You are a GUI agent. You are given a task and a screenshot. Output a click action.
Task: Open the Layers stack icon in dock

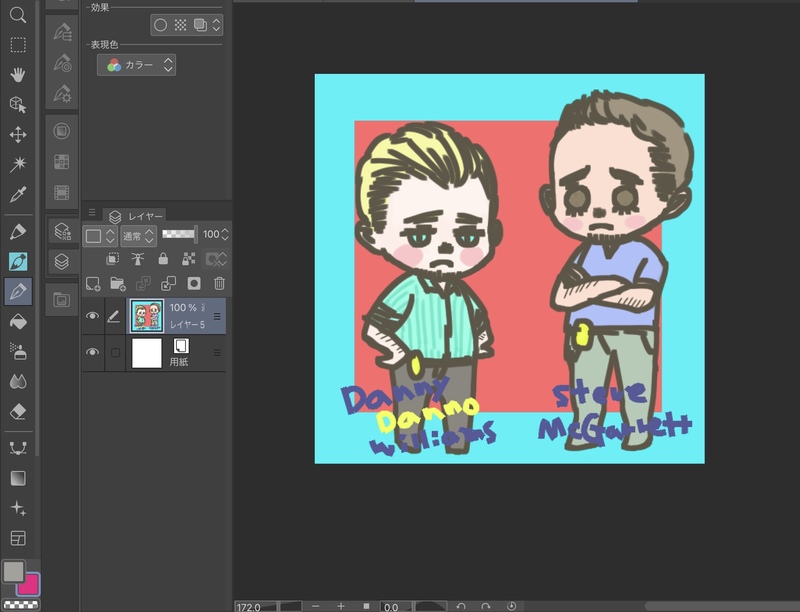point(62,261)
